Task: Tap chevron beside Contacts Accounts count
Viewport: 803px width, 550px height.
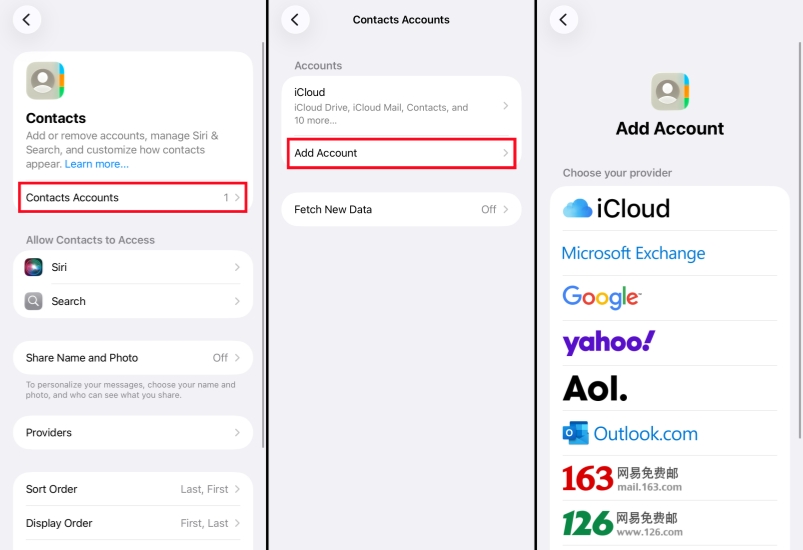Action: click(237, 197)
